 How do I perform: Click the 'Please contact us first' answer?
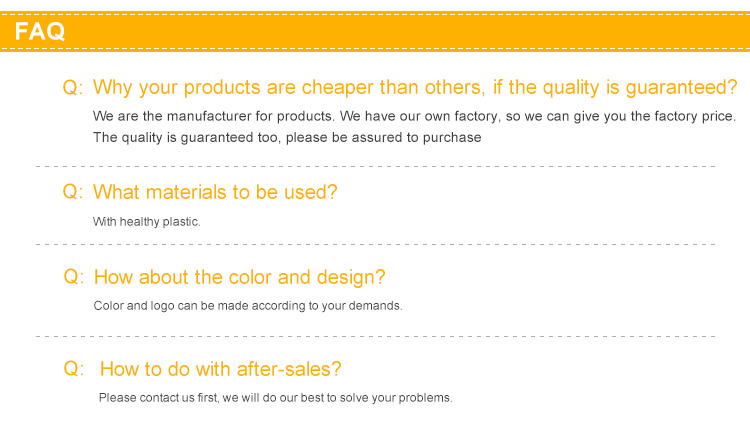tap(276, 398)
